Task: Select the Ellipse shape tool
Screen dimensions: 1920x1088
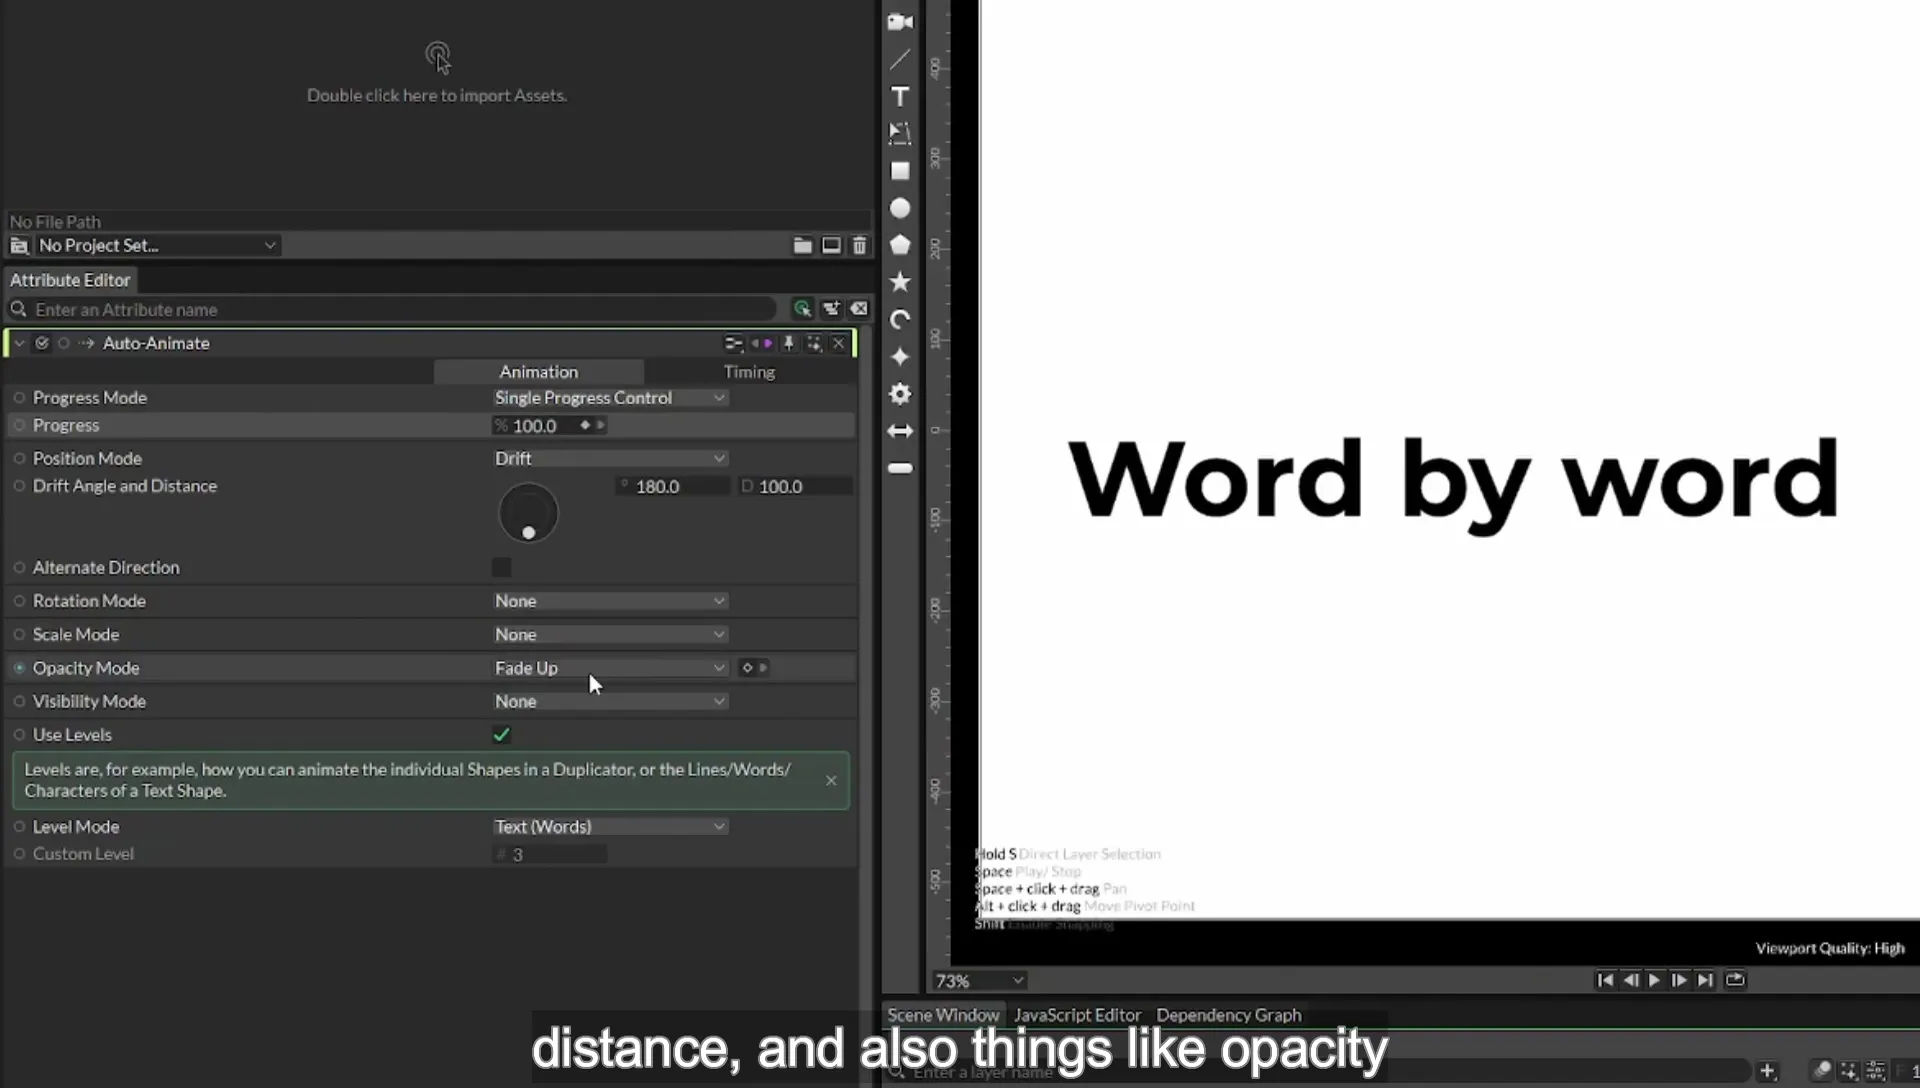Action: (x=900, y=208)
